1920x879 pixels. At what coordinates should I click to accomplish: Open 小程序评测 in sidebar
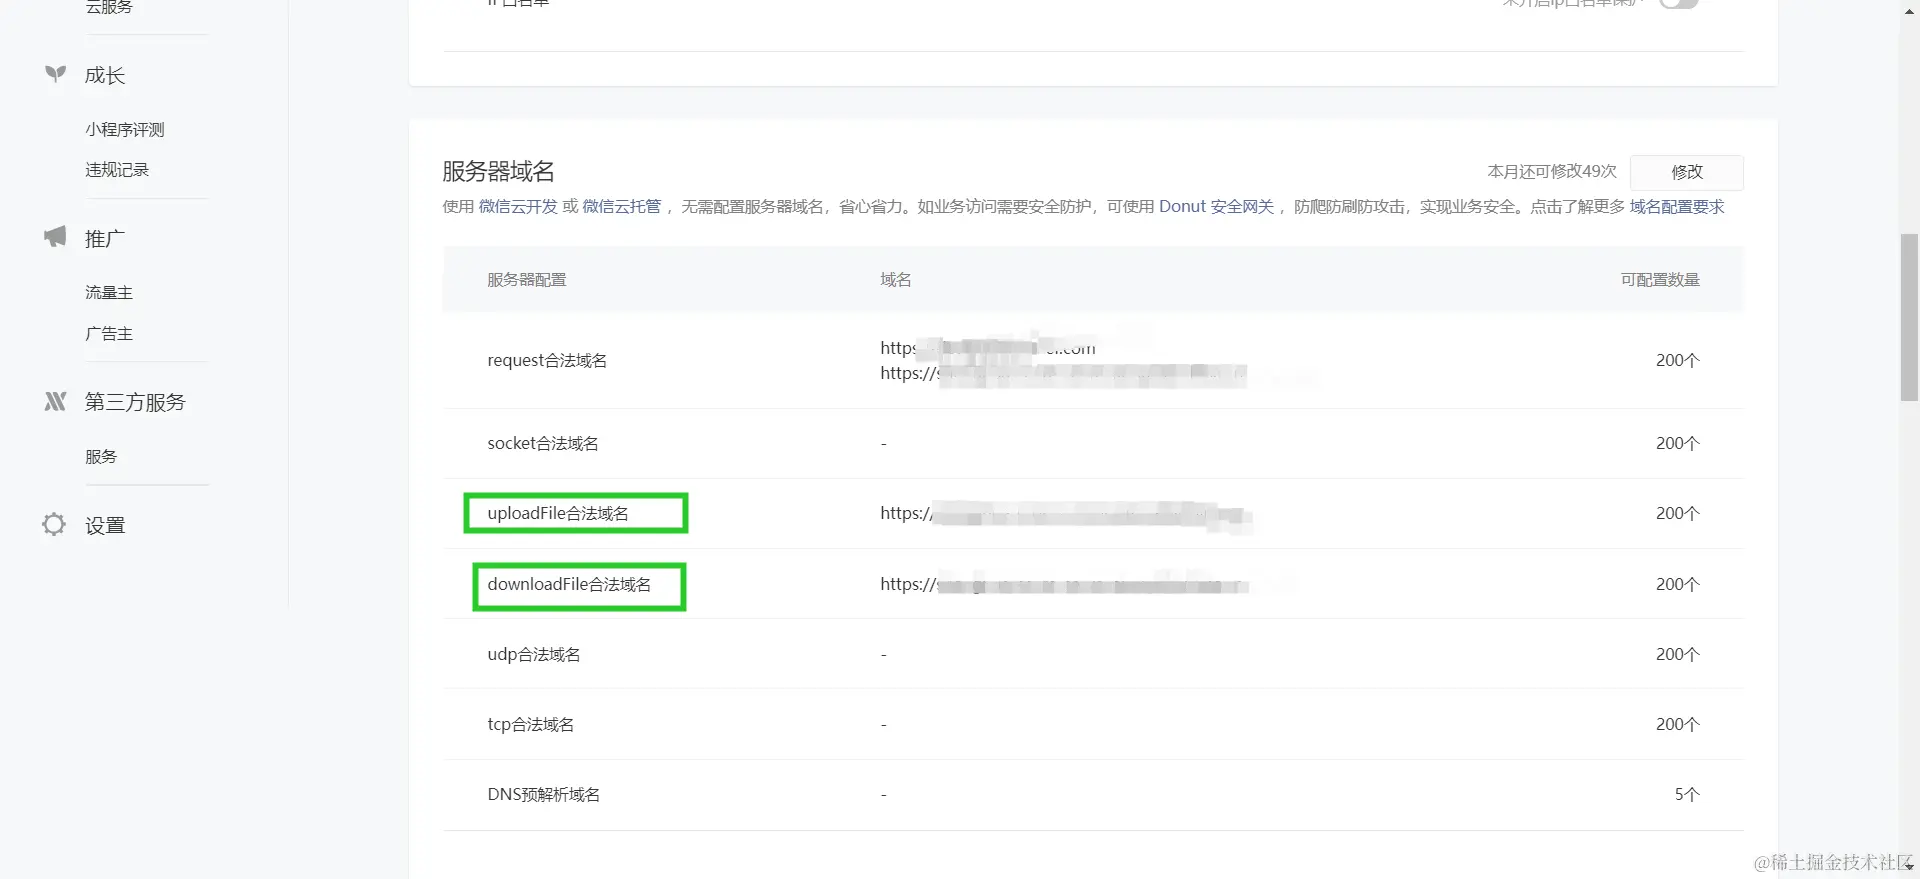pos(125,130)
